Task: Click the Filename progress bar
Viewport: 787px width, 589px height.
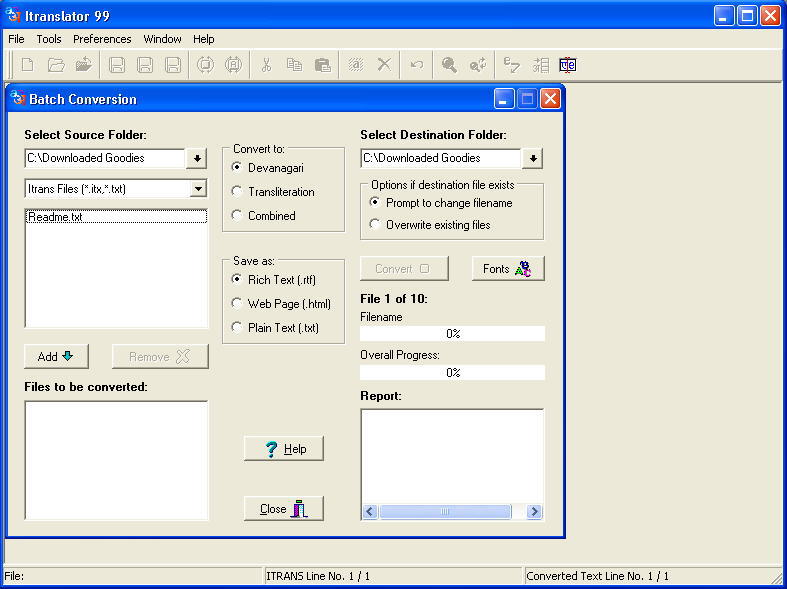Action: coord(452,334)
